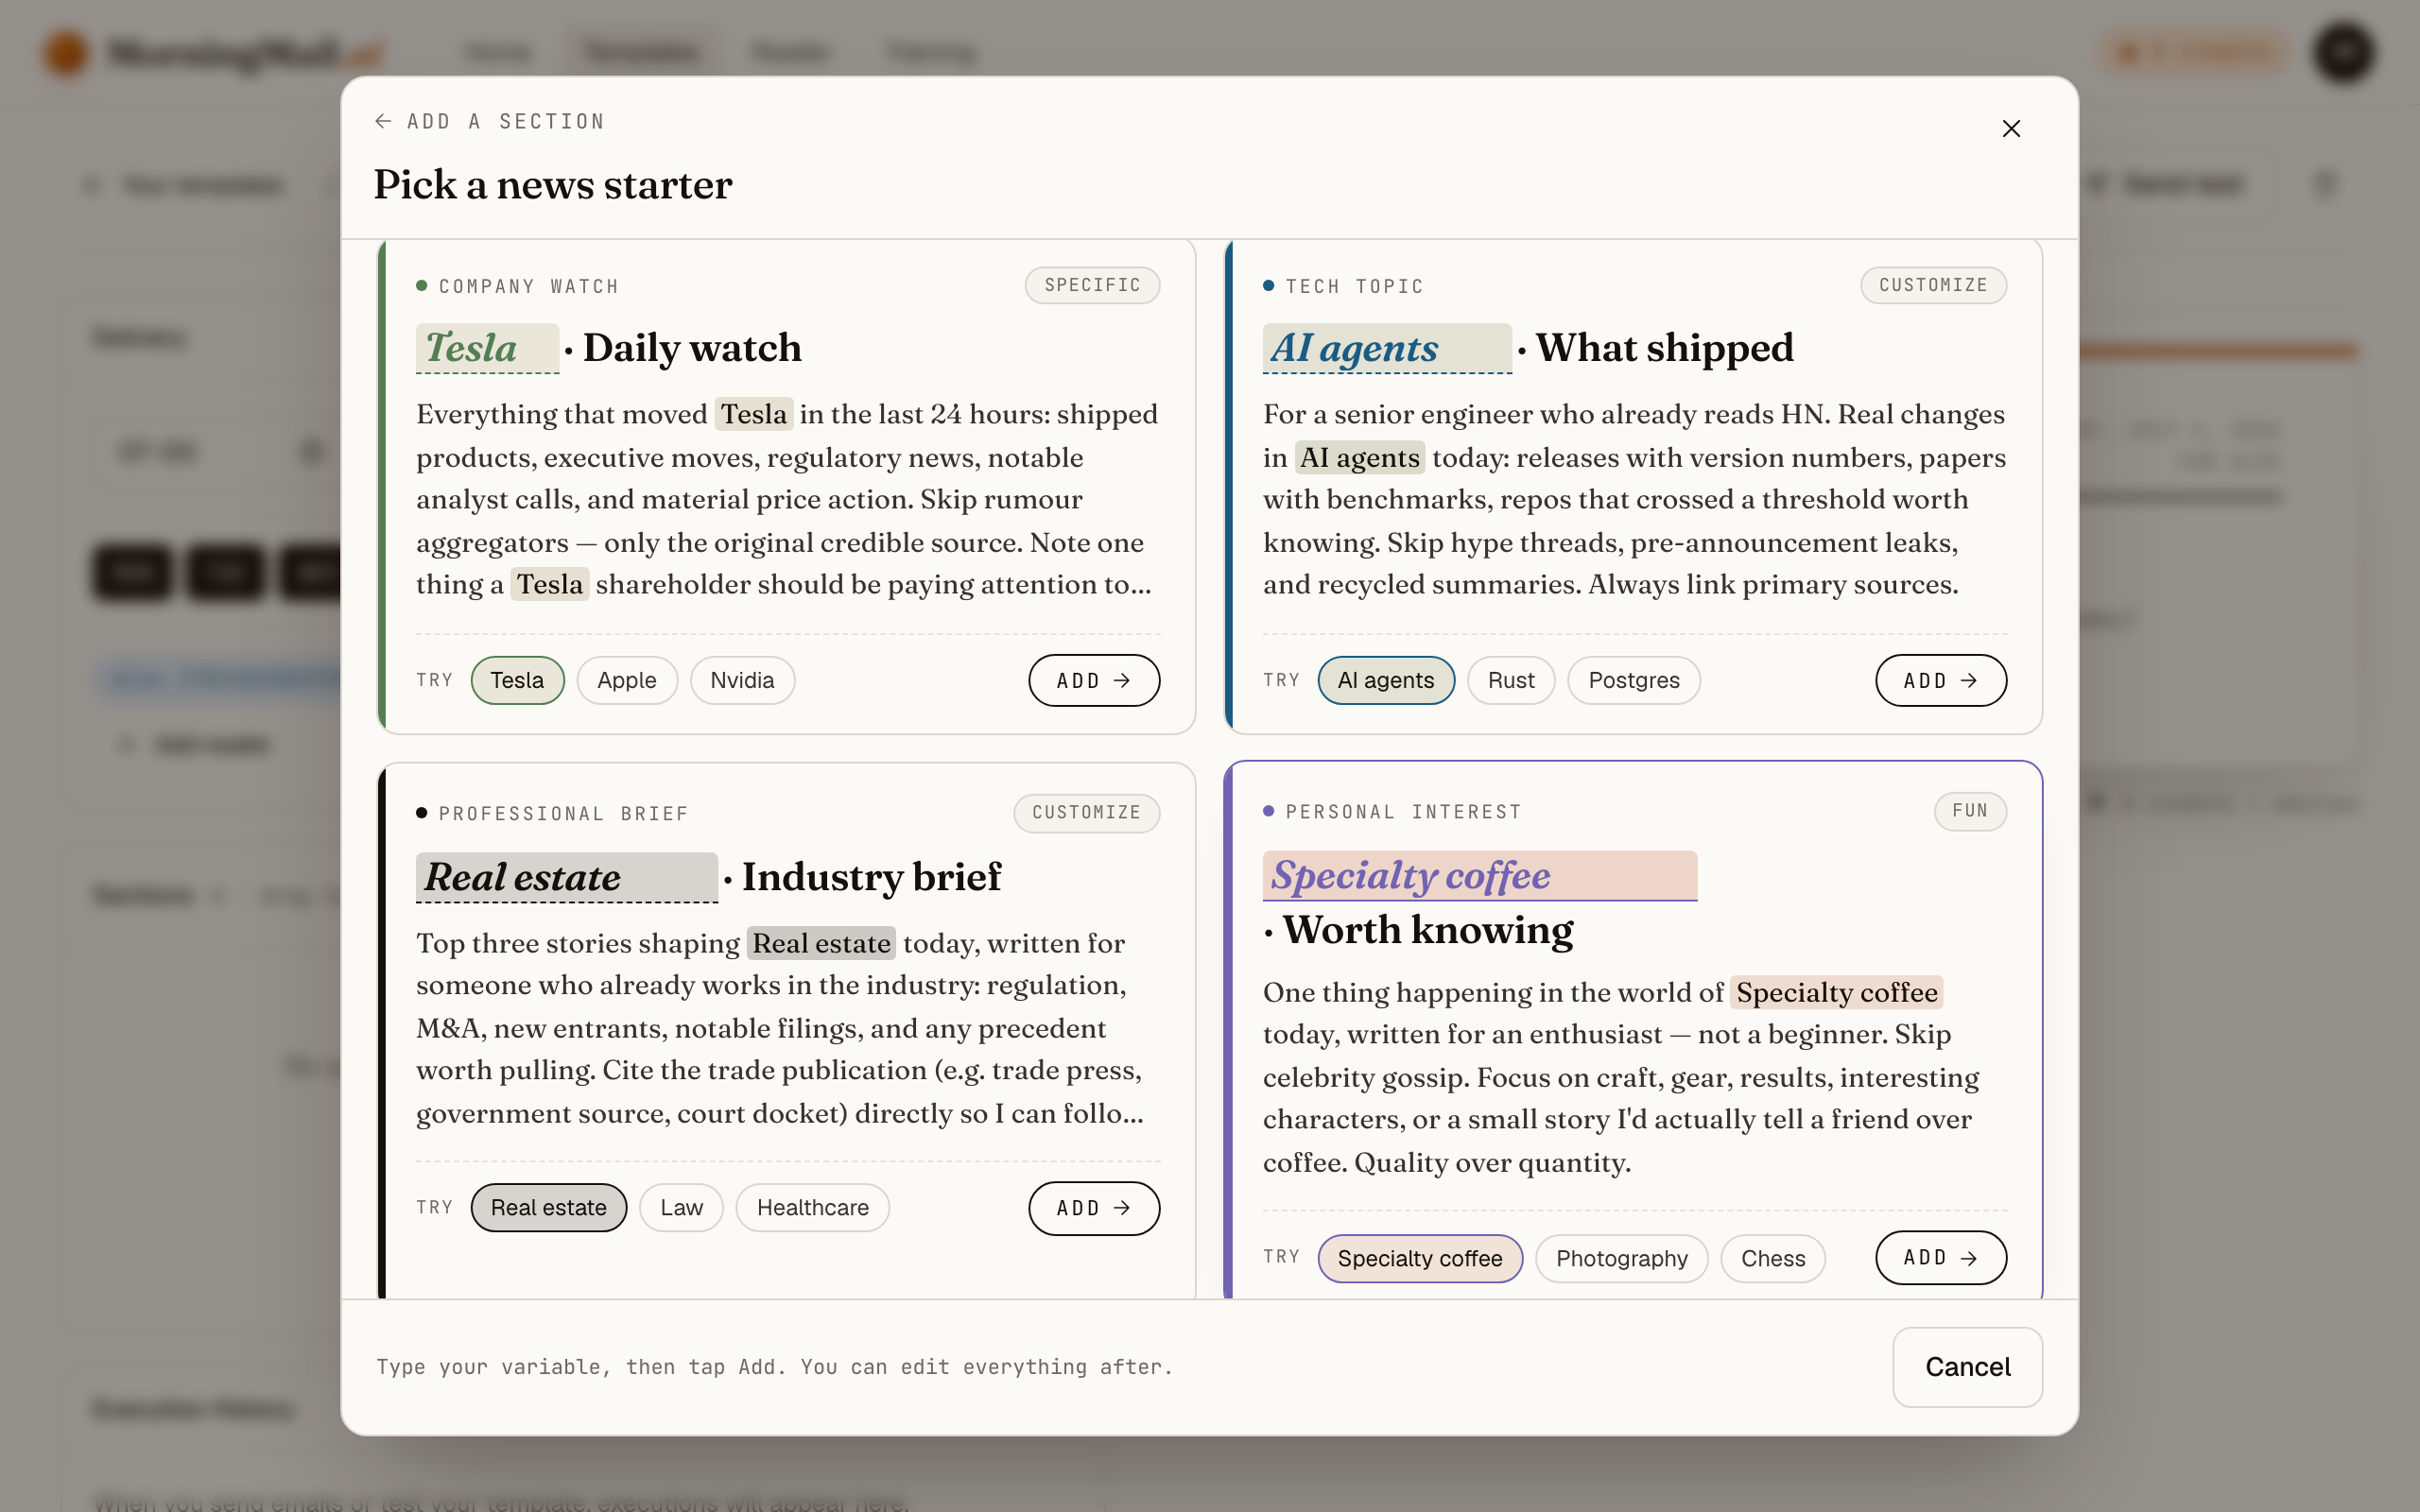Image resolution: width=2420 pixels, height=1512 pixels.
Task: Choose the Photography suggestion chip
Action: click(x=1622, y=1258)
